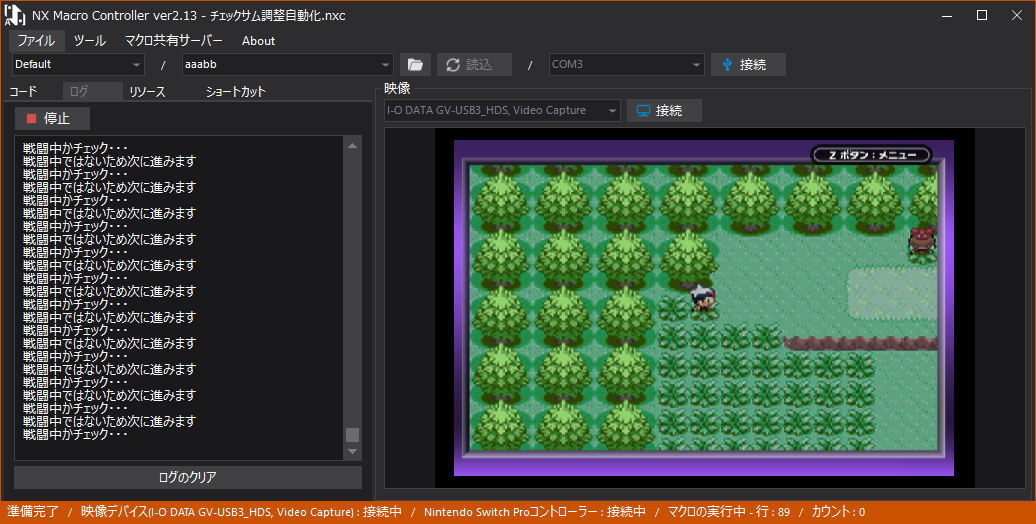Maximize the NX Macro Controller window
Image resolution: width=1036 pixels, height=524 pixels.
click(x=982, y=15)
